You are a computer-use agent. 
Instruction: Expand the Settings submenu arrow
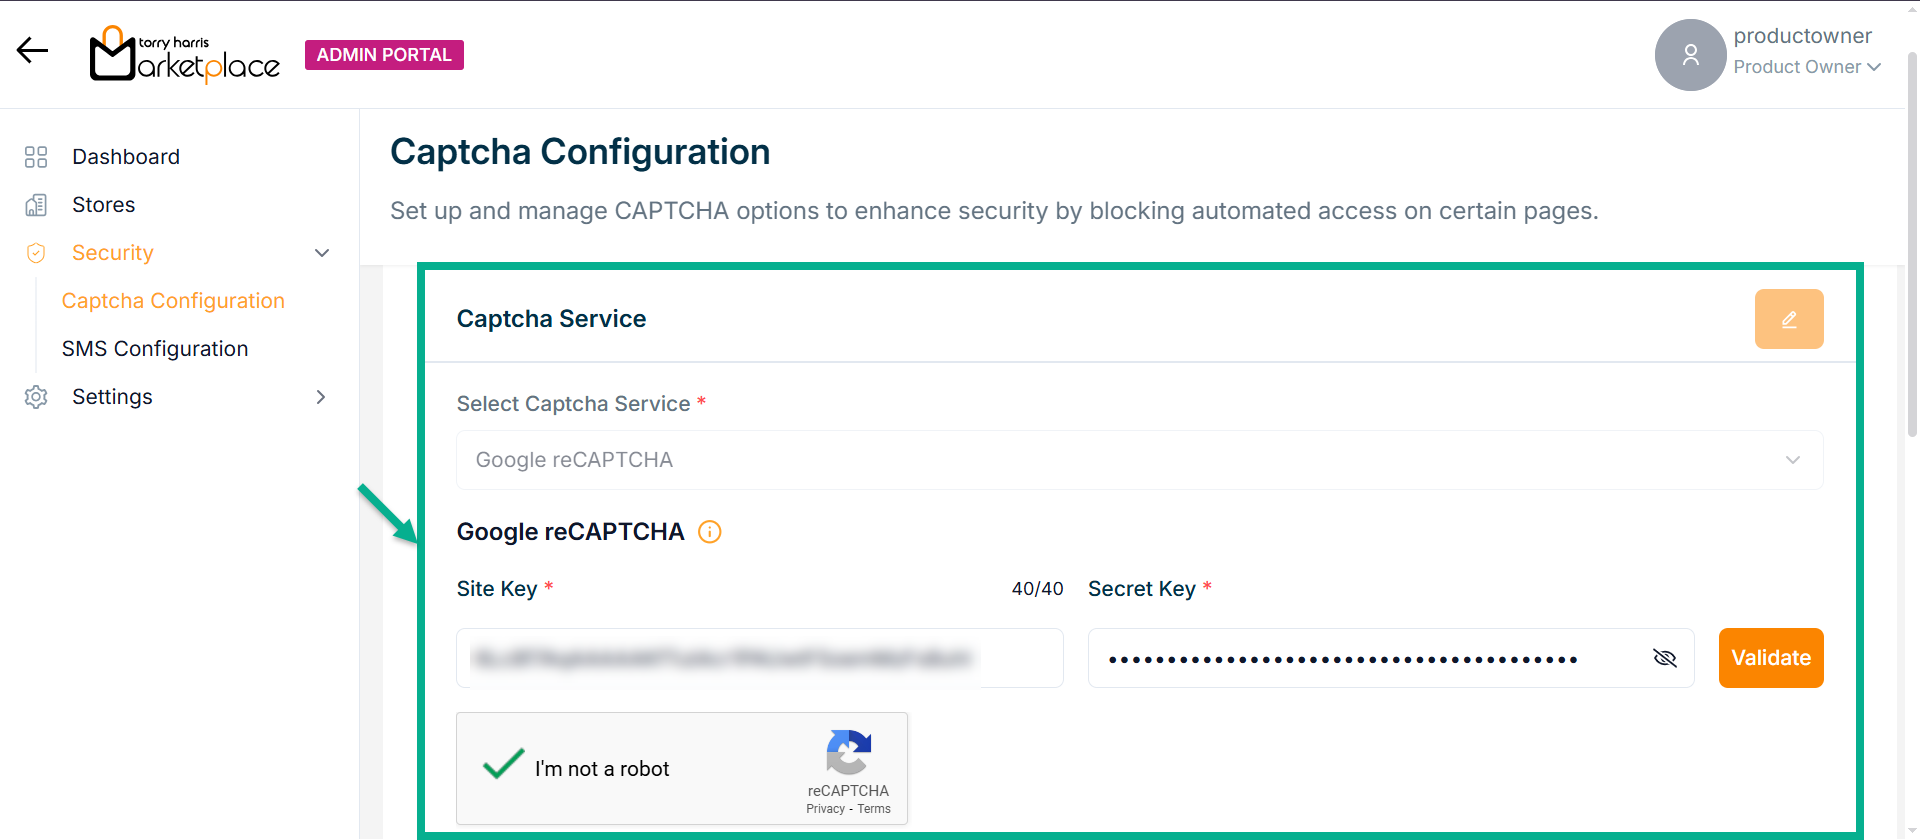tap(321, 397)
